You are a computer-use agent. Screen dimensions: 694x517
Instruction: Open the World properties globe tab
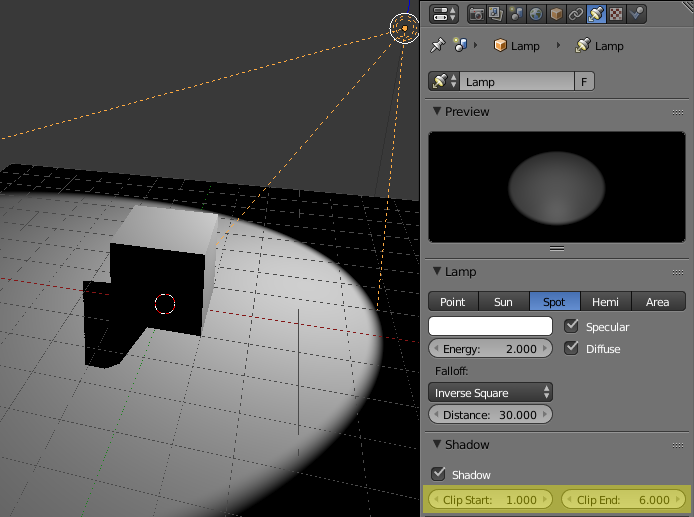click(x=536, y=14)
